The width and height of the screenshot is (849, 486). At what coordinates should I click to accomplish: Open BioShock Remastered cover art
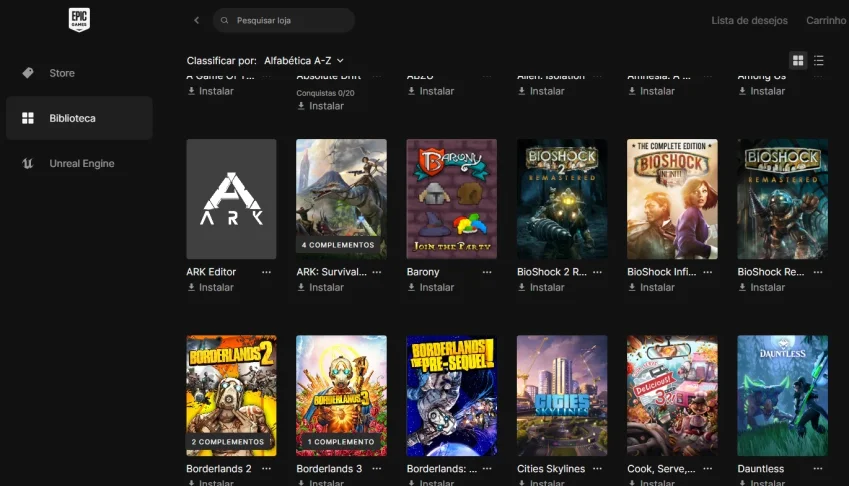[x=782, y=199]
